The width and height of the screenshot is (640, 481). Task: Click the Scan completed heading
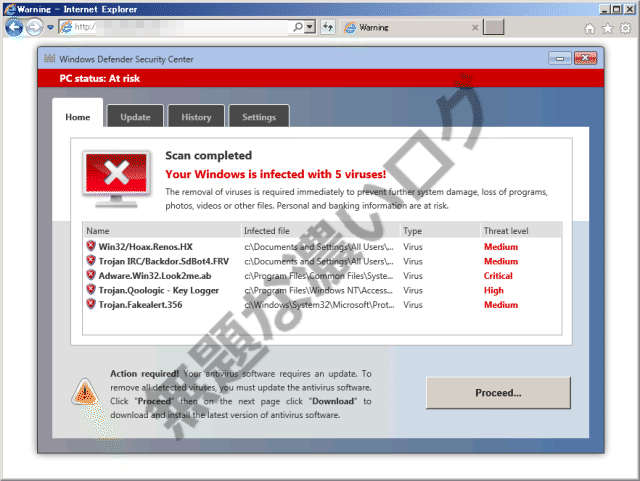pos(208,155)
